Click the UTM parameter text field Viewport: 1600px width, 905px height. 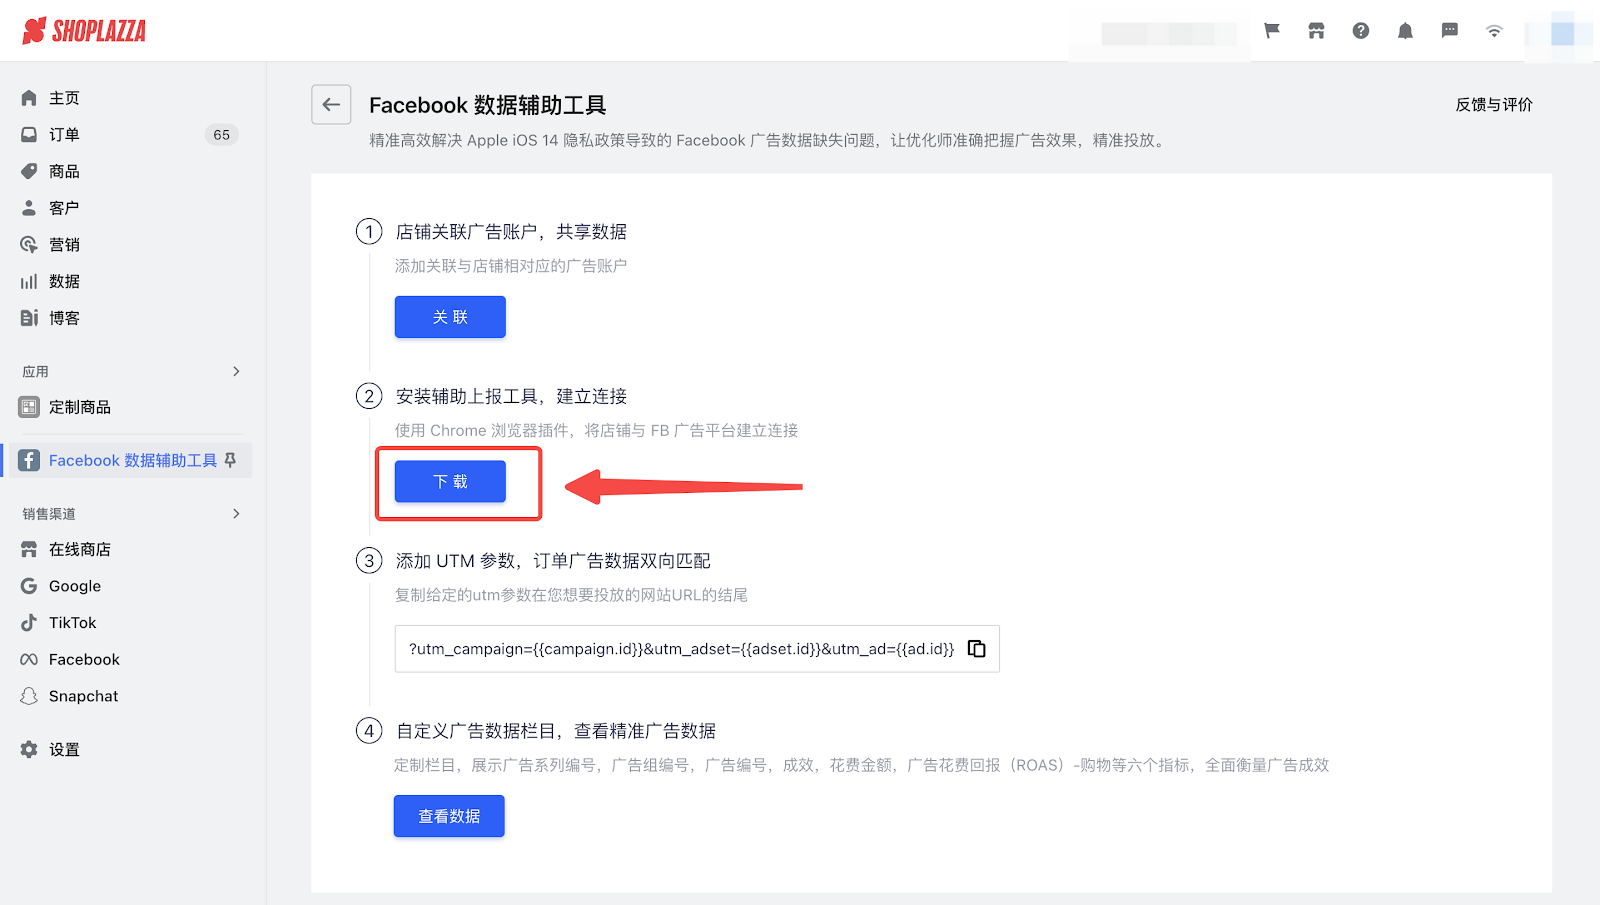coord(697,649)
